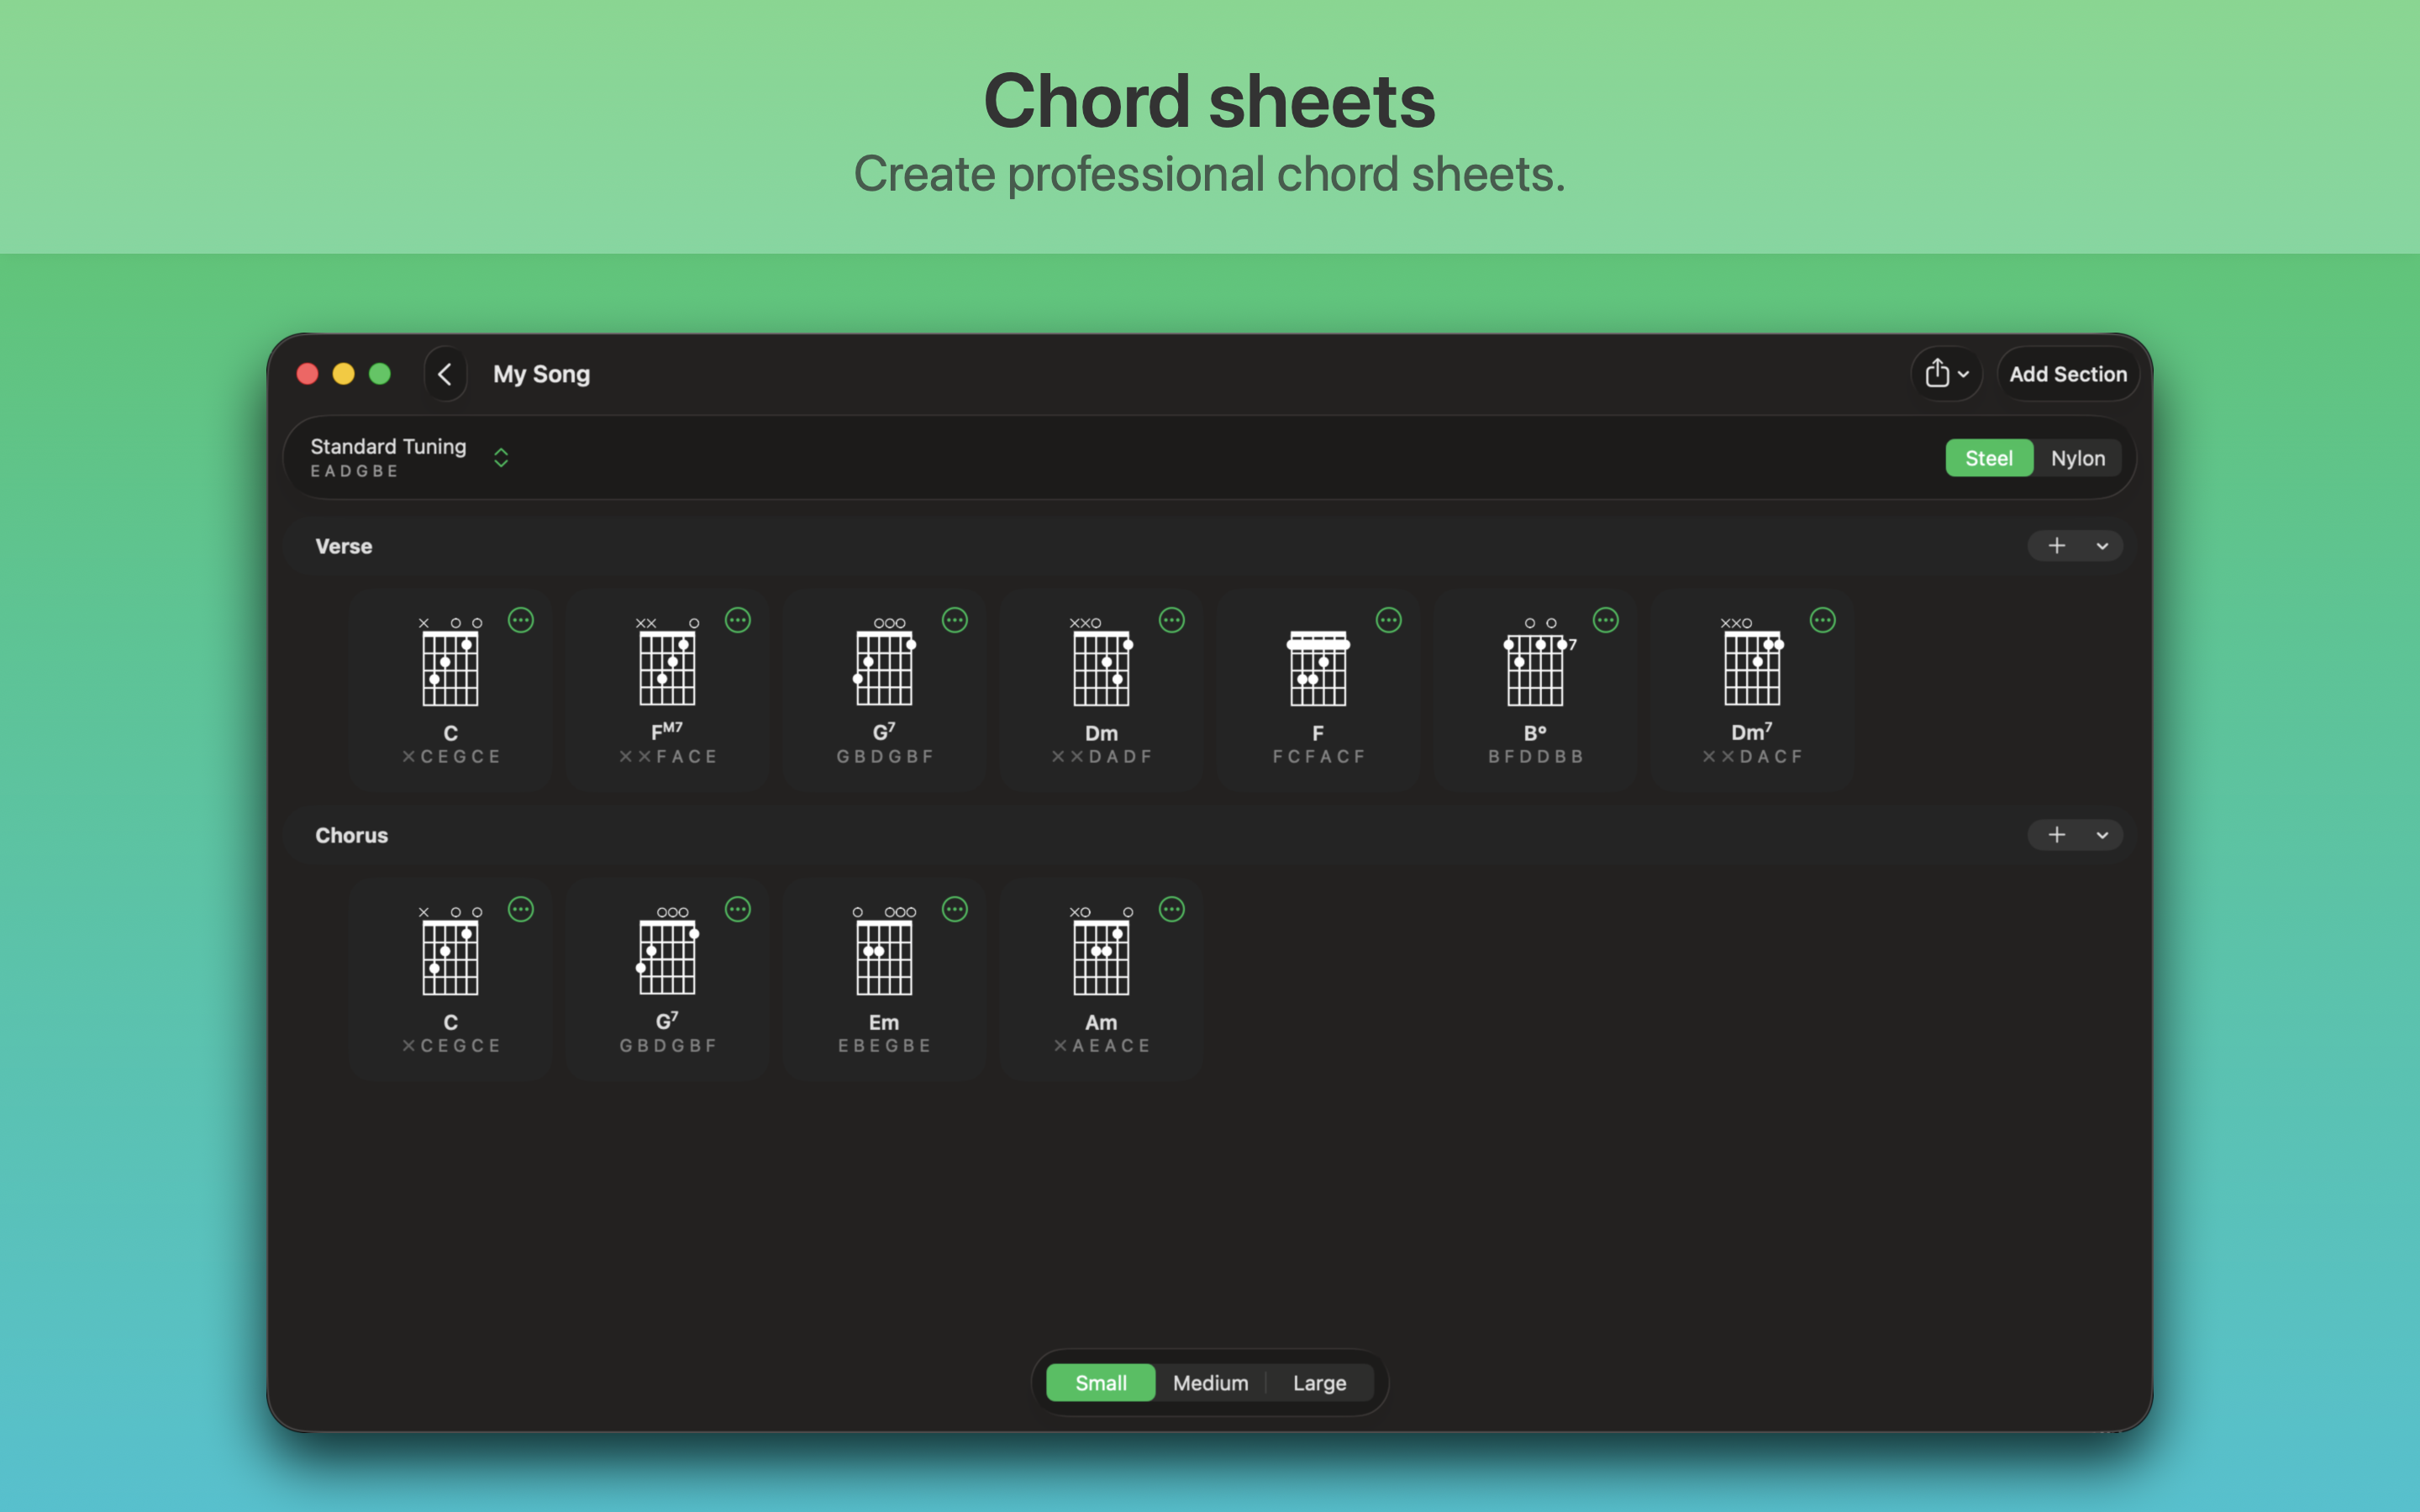Click the Verse section title
The image size is (2420, 1512).
point(344,546)
